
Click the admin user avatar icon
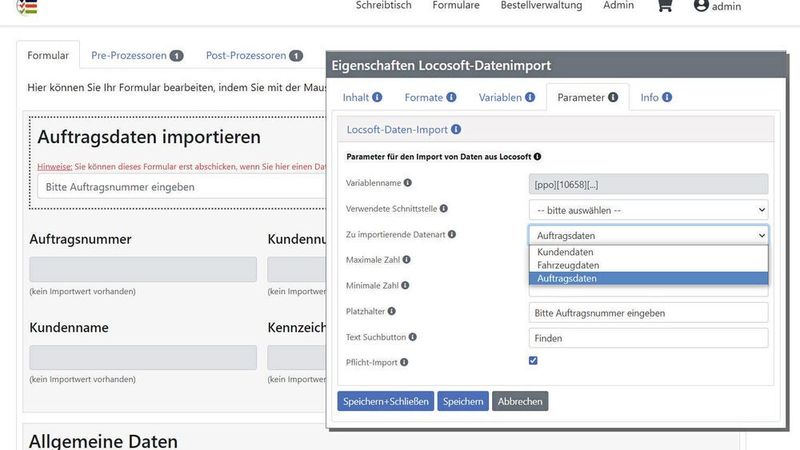coord(701,6)
